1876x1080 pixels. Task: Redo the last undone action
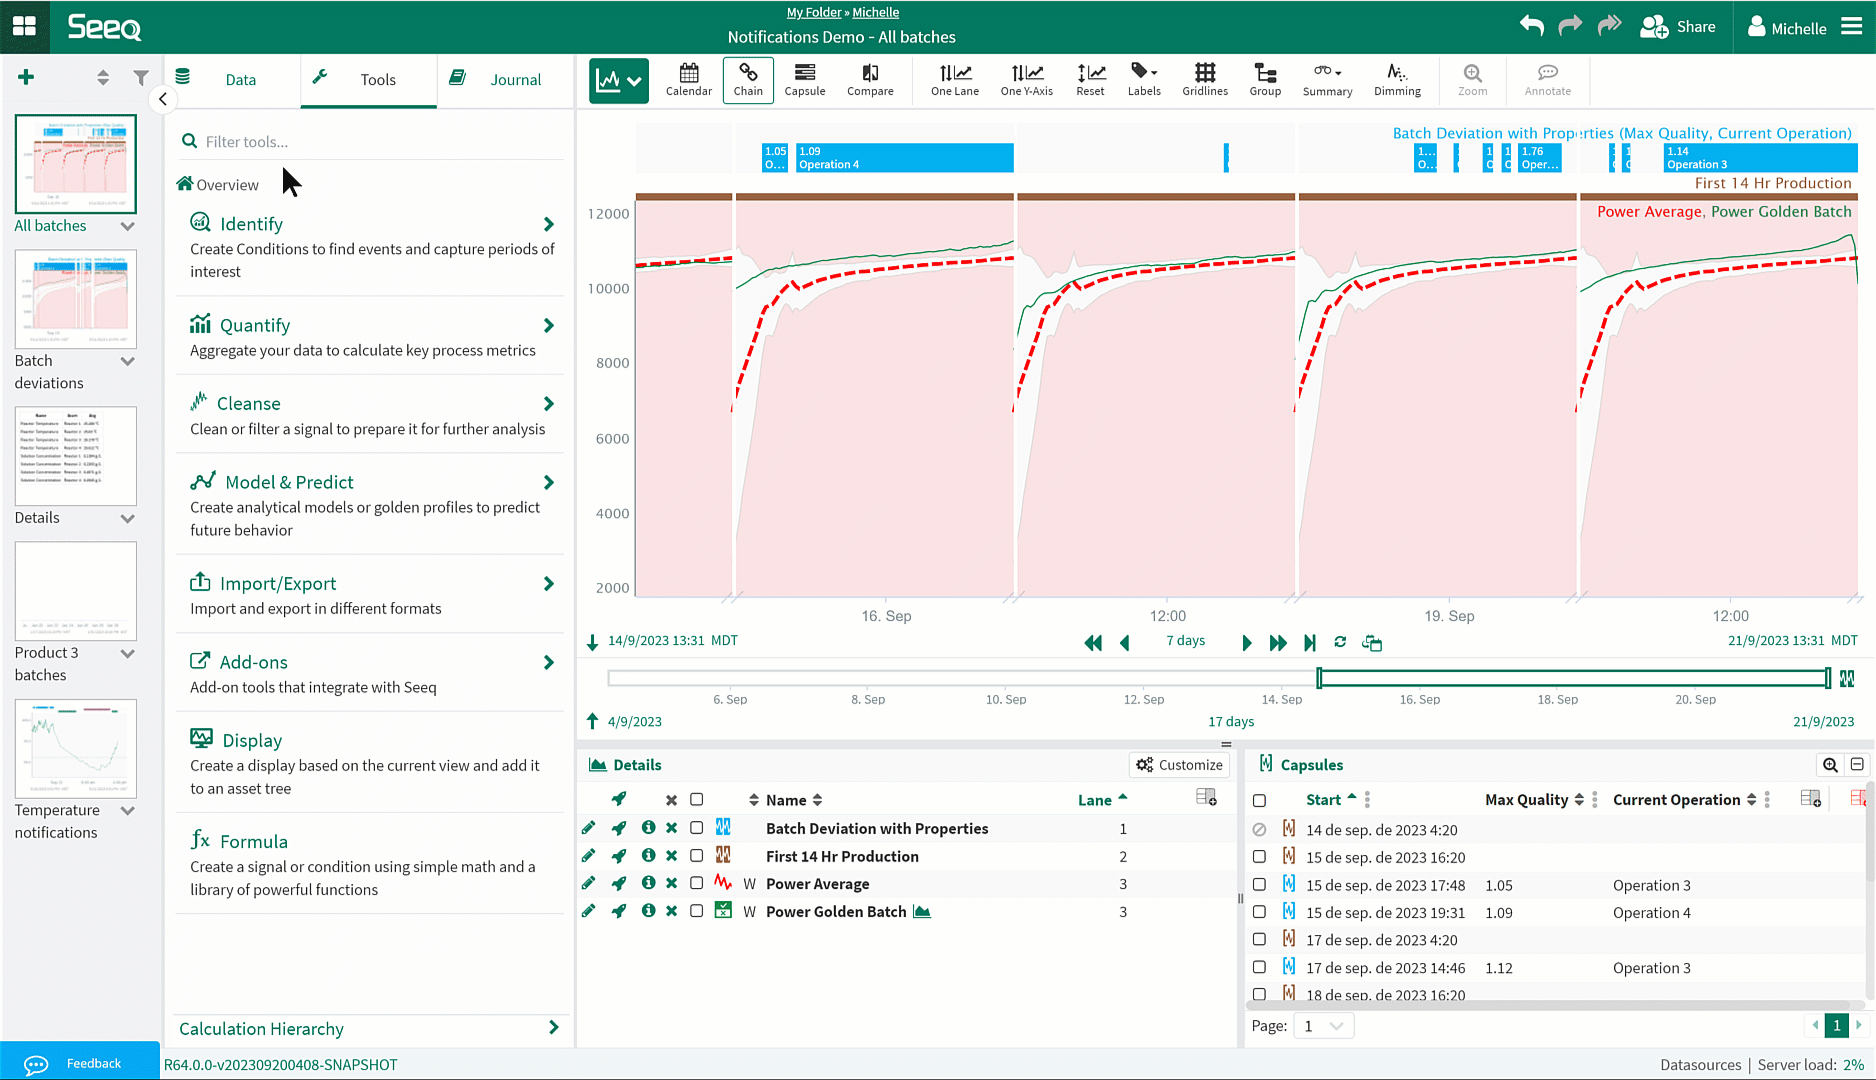coord(1570,26)
